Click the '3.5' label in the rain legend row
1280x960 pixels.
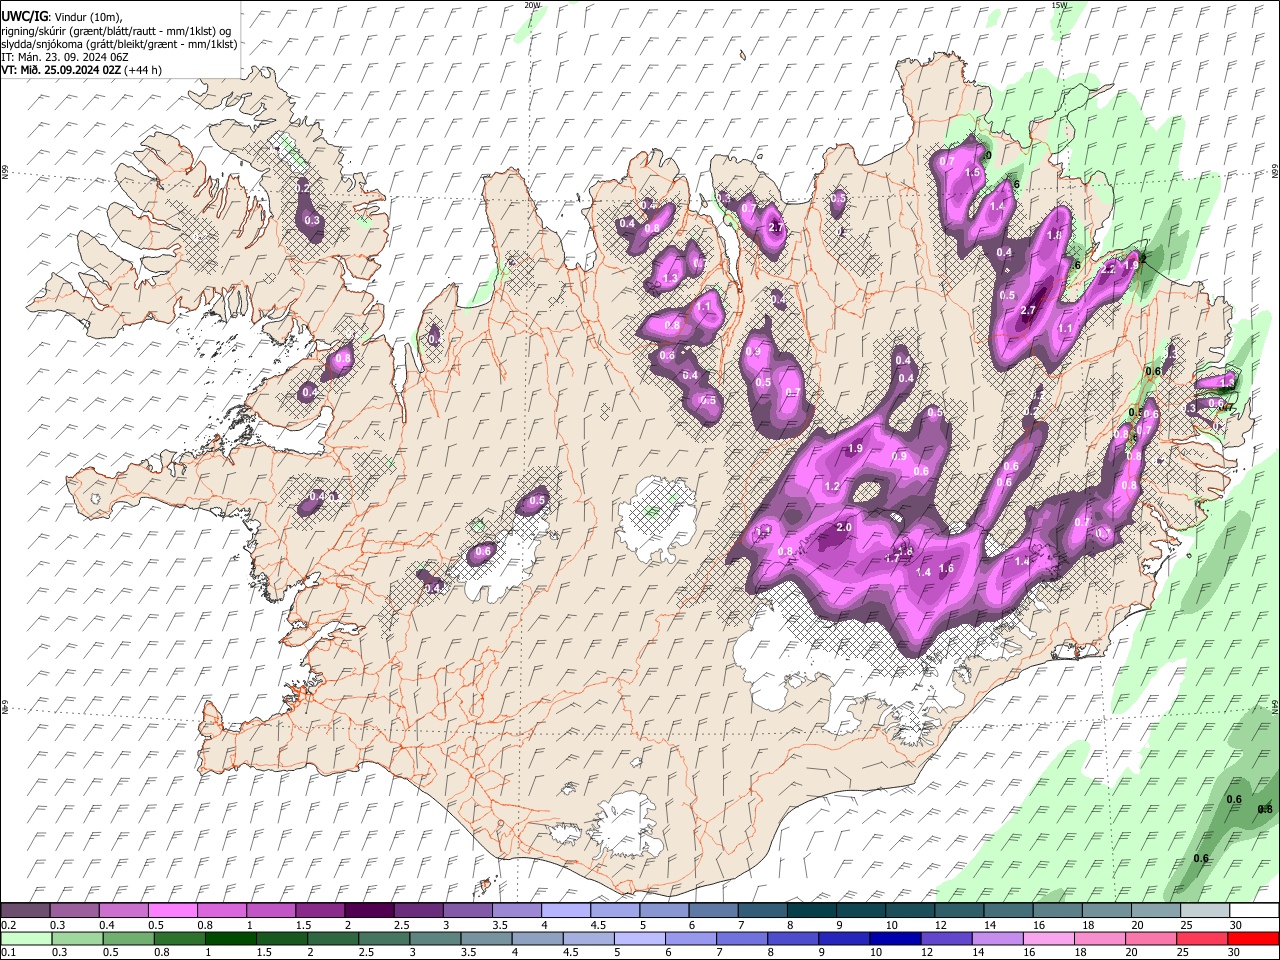(x=469, y=953)
